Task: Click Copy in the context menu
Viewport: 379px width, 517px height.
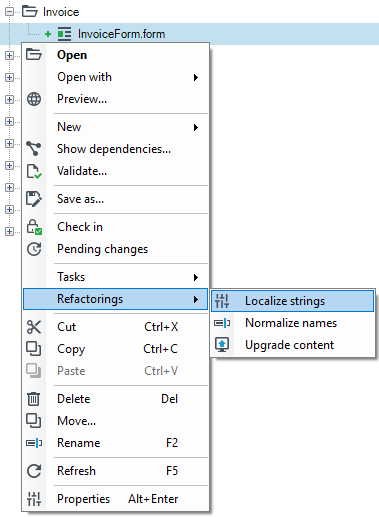Action: click(116, 349)
